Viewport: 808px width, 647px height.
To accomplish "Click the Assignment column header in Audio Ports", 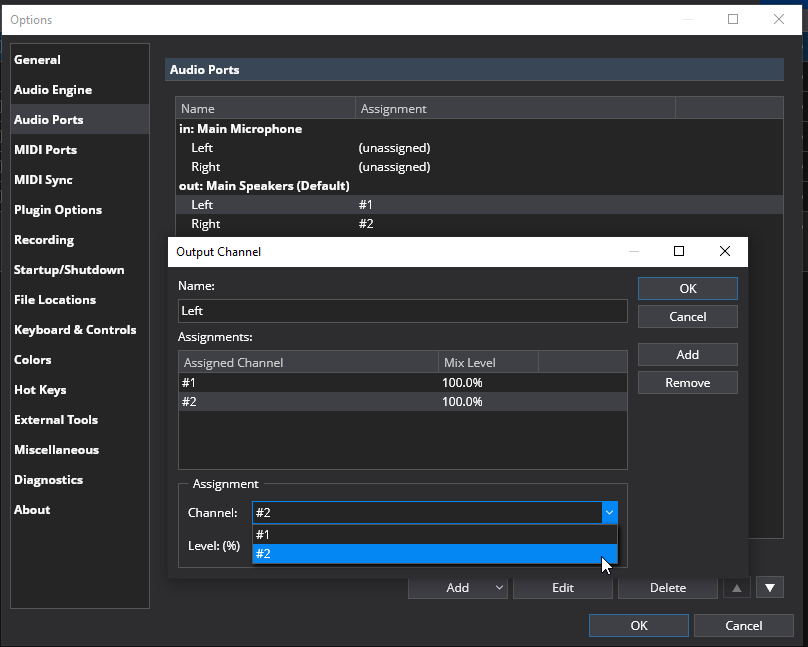I will coord(515,109).
